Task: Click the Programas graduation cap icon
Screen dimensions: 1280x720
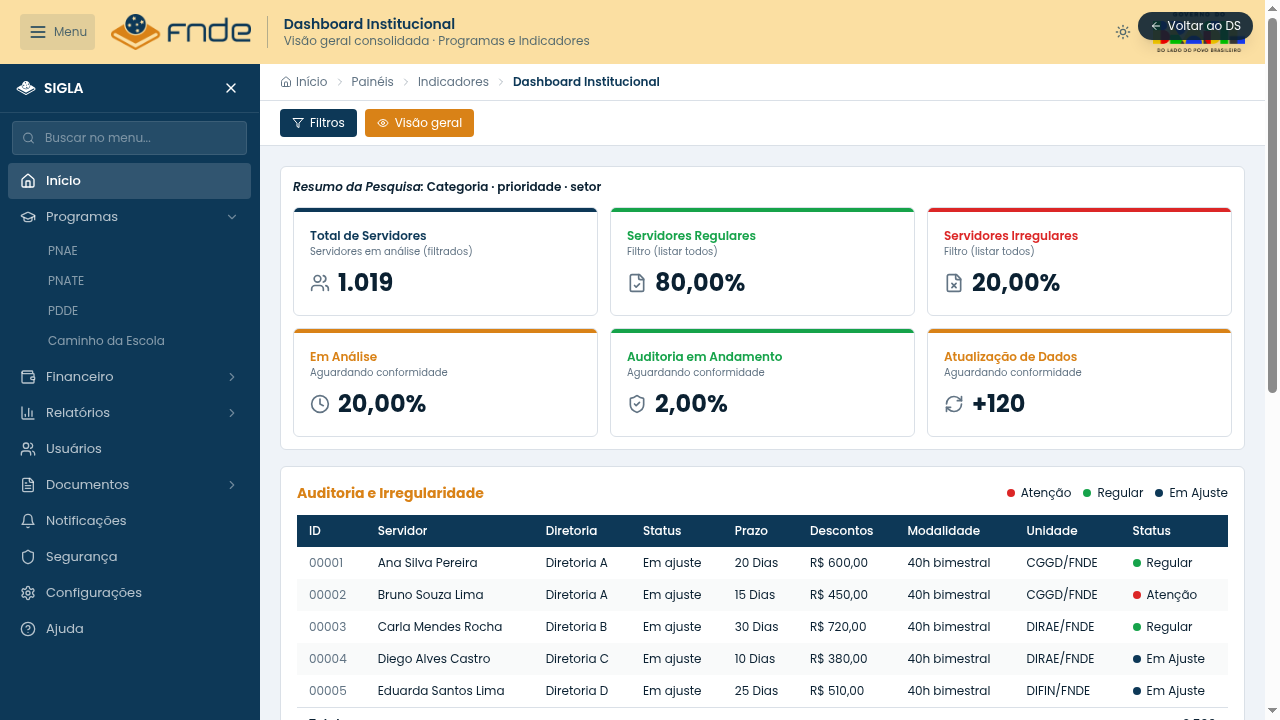Action: point(28,217)
